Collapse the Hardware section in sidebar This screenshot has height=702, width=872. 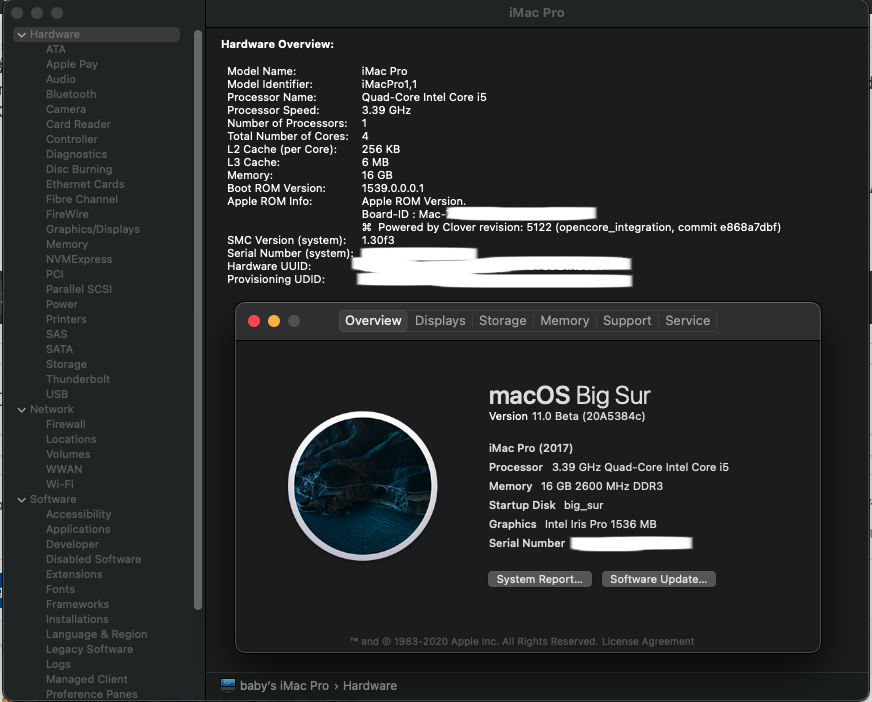point(22,34)
